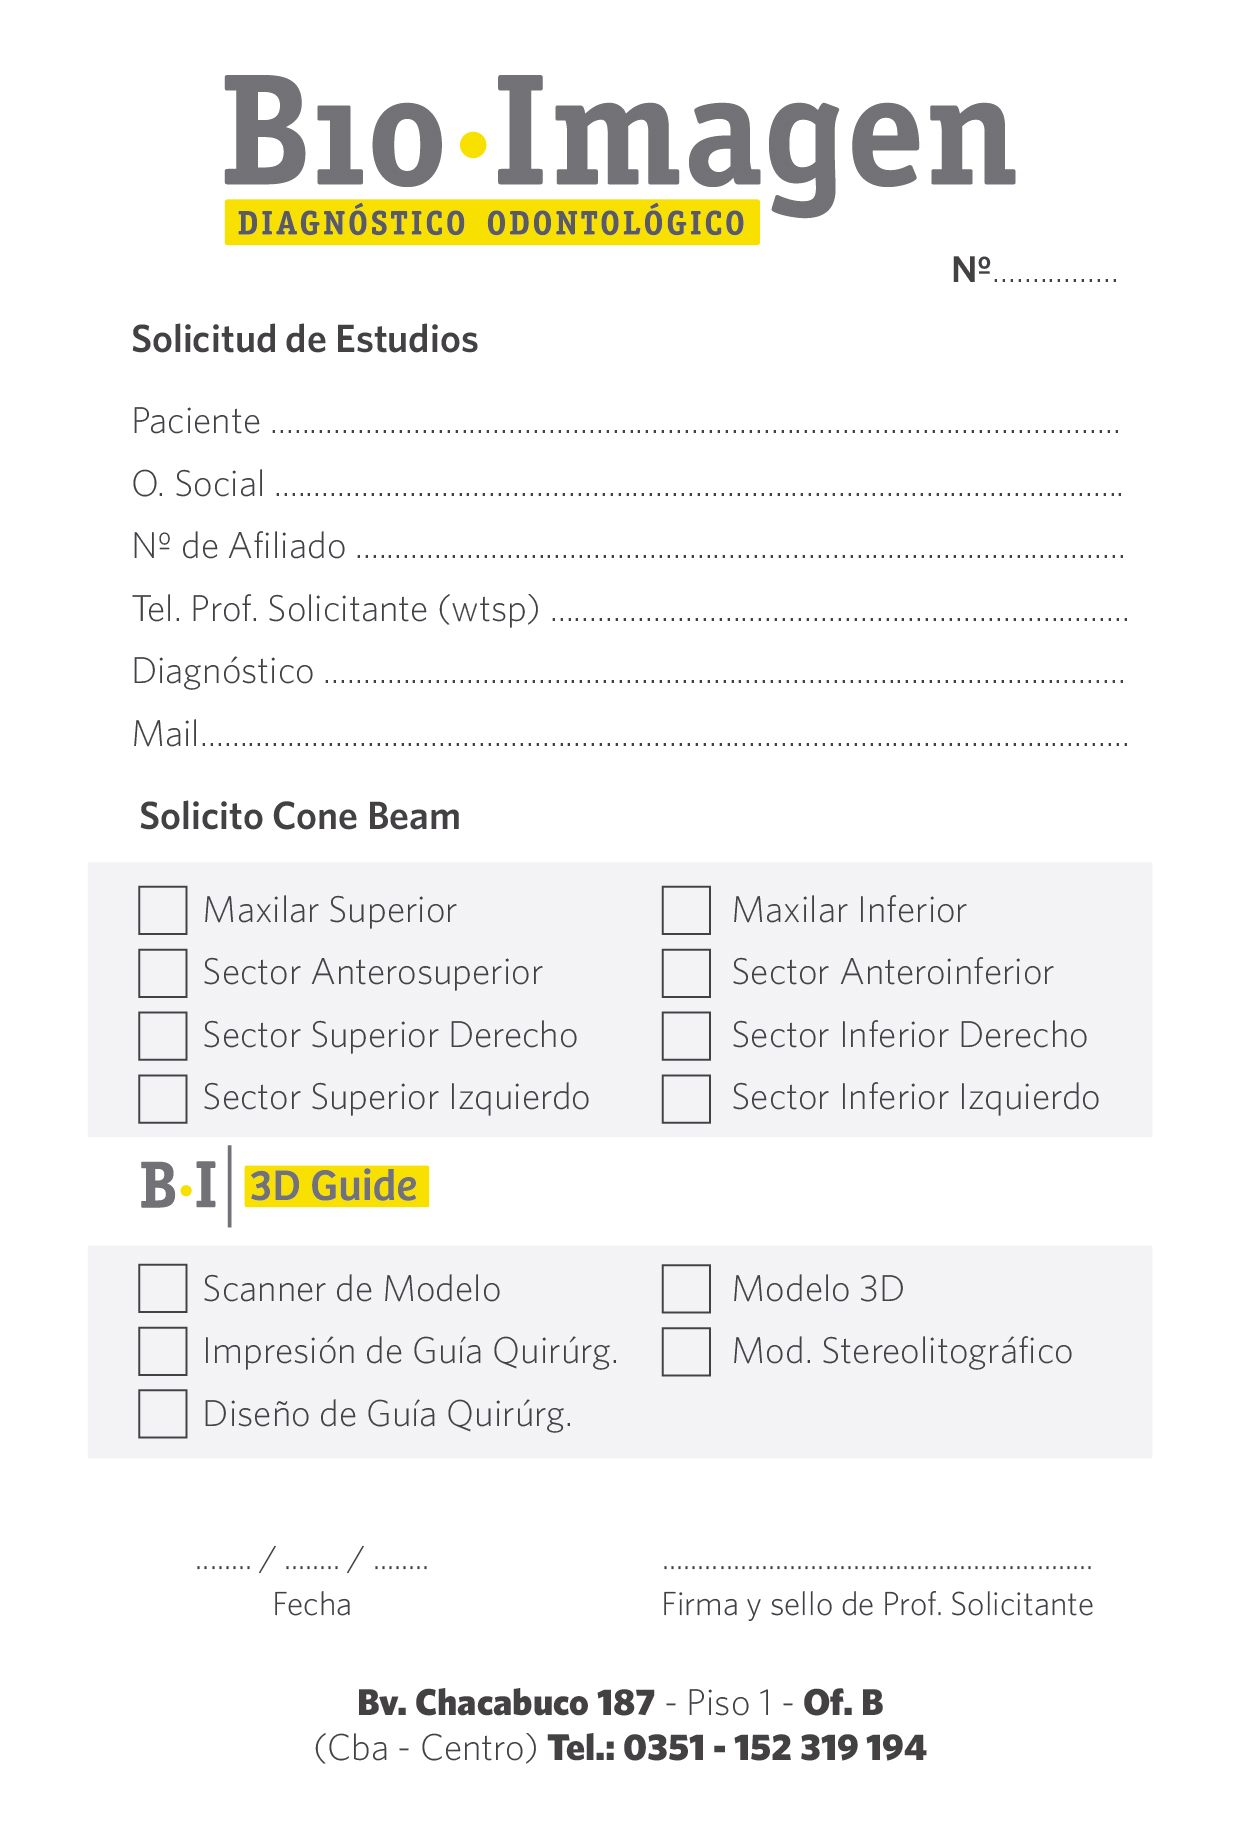
Task: Check the Maxilar Inferior checkbox
Action: [x=686, y=910]
